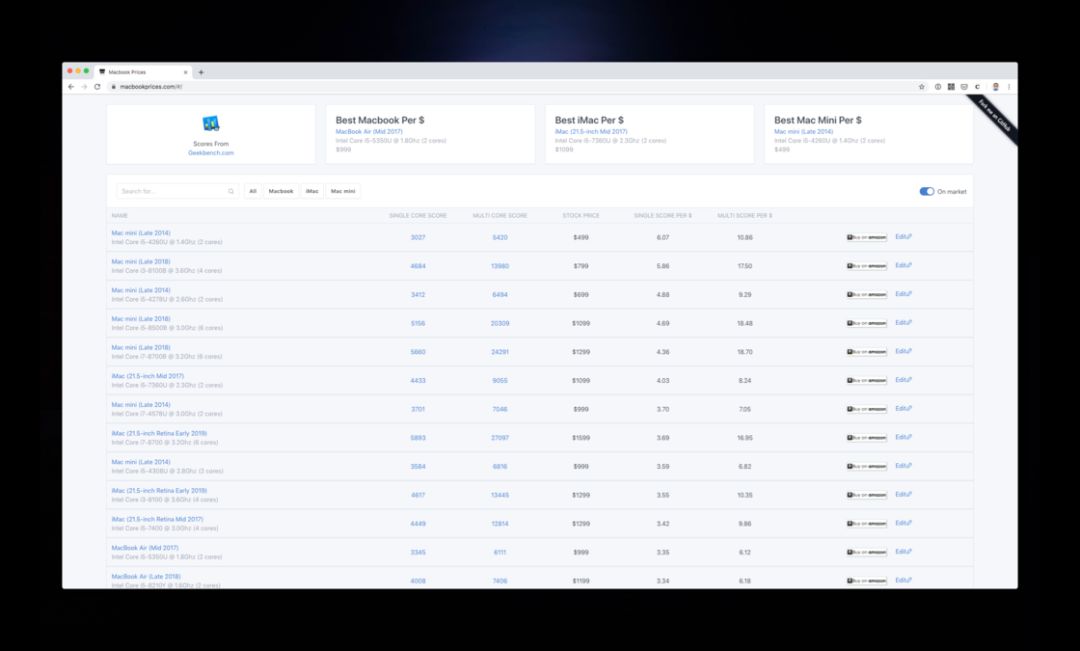Click Buy on Amazon for MacBook Air (Late 2018)
This screenshot has height=651, width=1080.
[866, 581]
